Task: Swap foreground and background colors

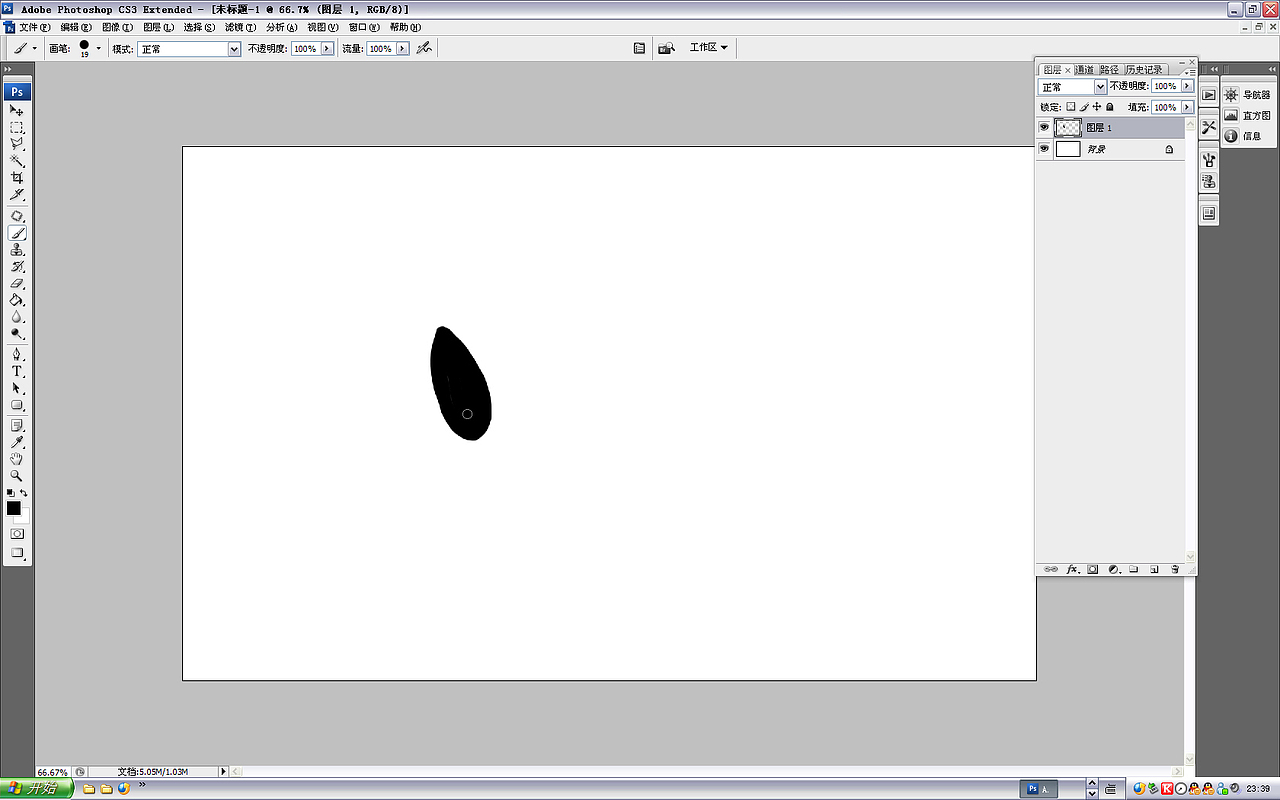Action: [x=24, y=493]
